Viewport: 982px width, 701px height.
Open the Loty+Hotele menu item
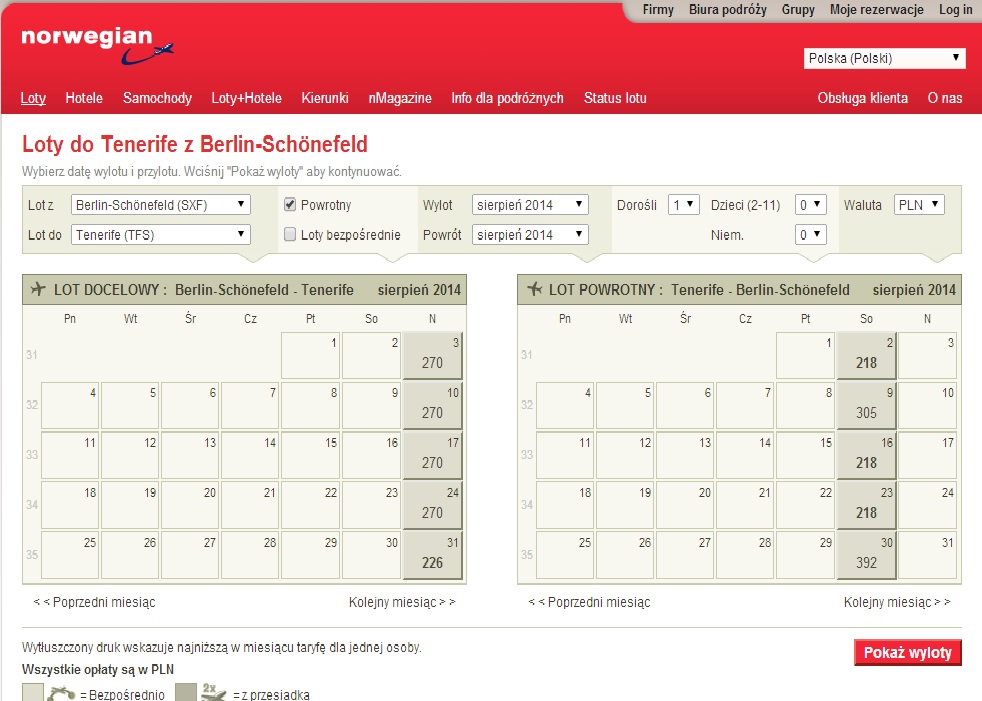[246, 98]
